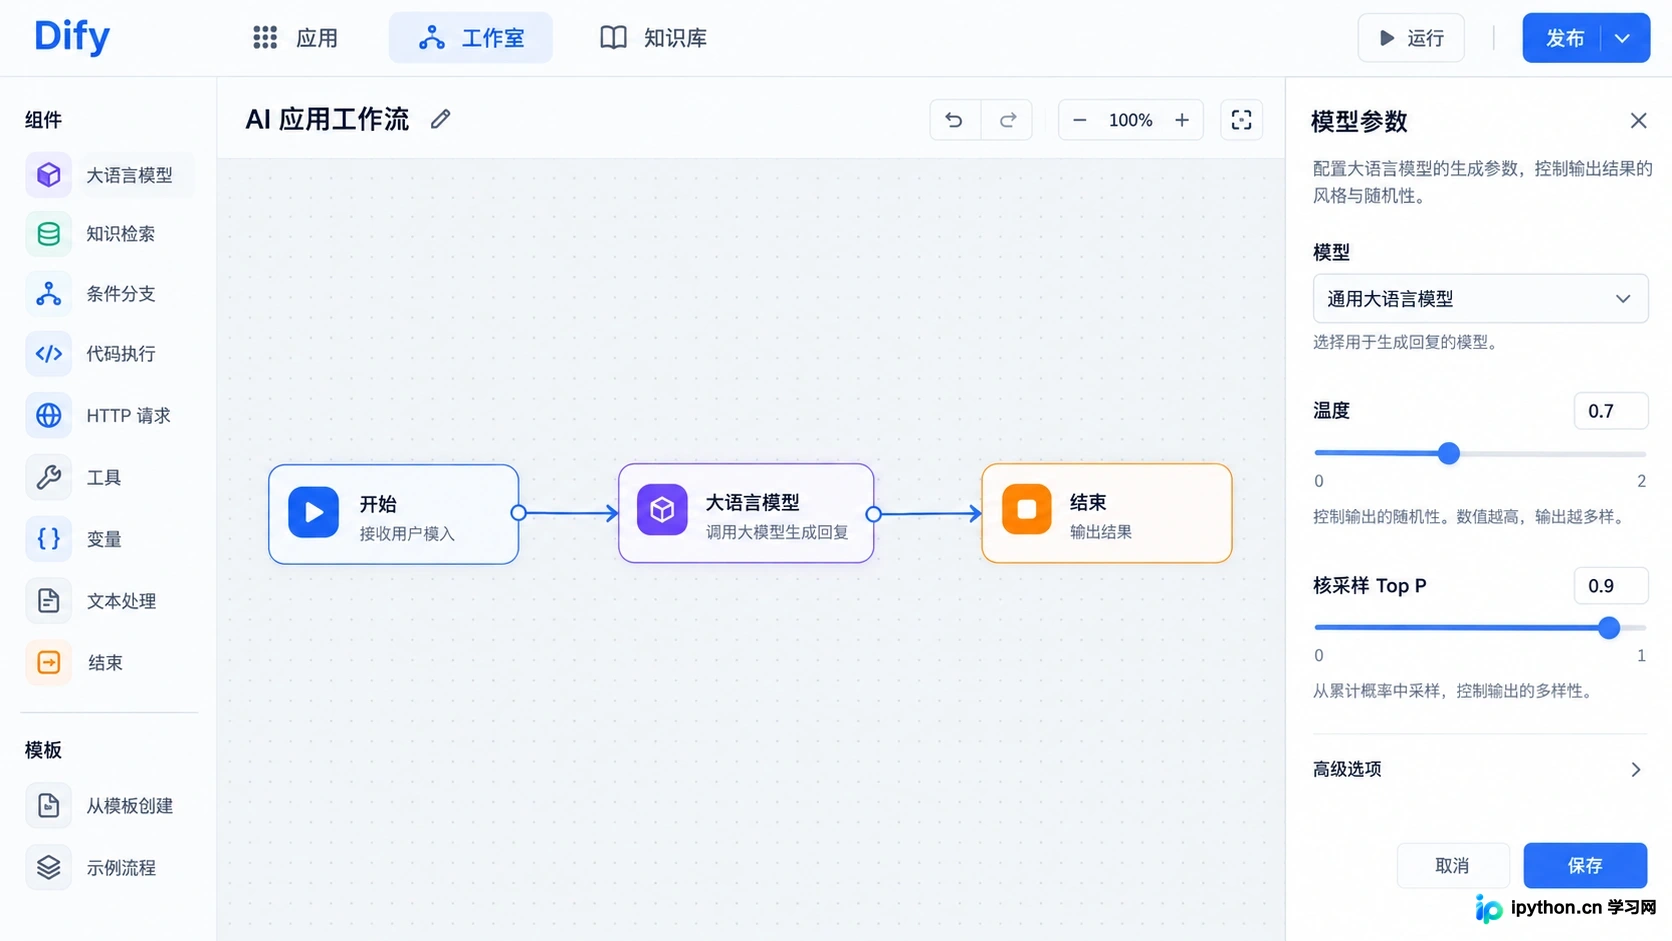Fit canvas to screen icon
Viewport: 1672px width, 941px height.
tap(1241, 120)
